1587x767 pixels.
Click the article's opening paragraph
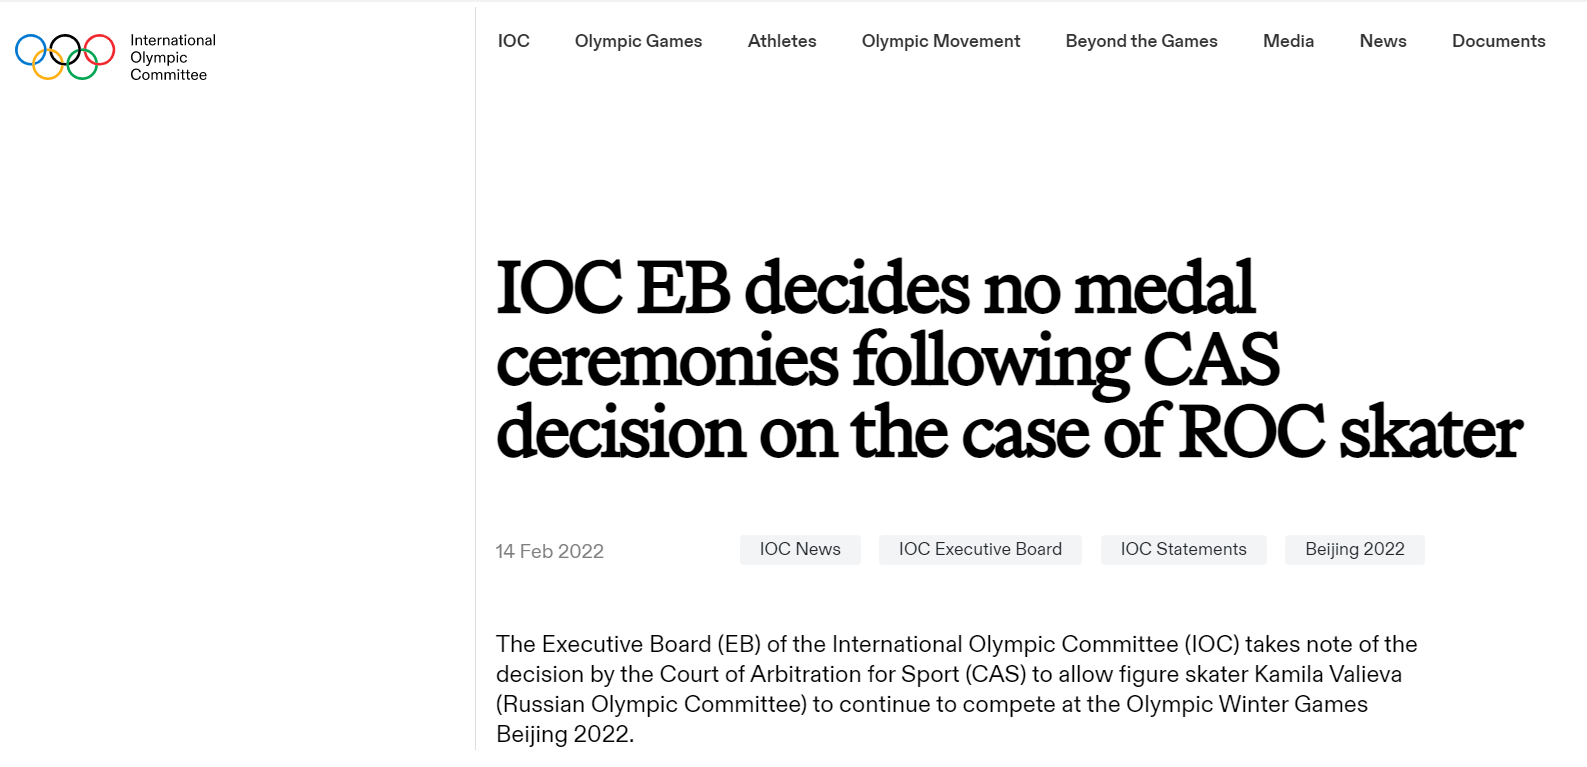[x=956, y=688]
